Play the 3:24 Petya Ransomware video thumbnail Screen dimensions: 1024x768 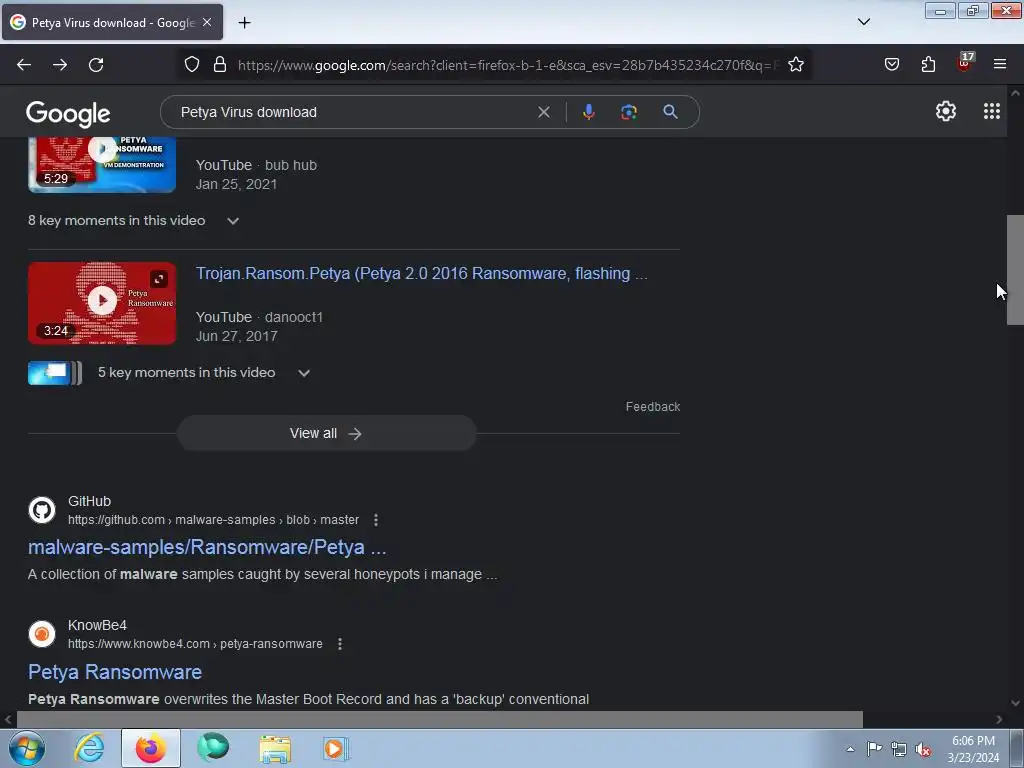coord(102,303)
